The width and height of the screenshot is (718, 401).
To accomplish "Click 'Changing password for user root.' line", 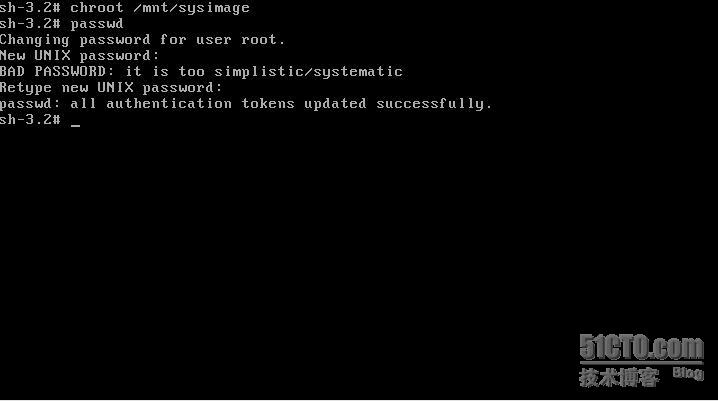I will coord(142,40).
